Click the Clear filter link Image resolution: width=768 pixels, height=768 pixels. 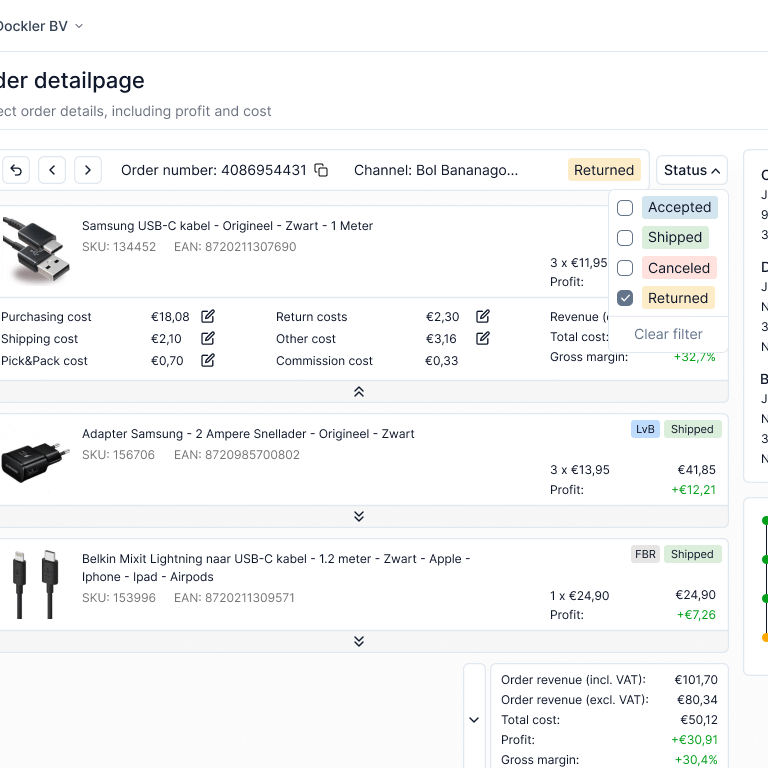coord(668,334)
